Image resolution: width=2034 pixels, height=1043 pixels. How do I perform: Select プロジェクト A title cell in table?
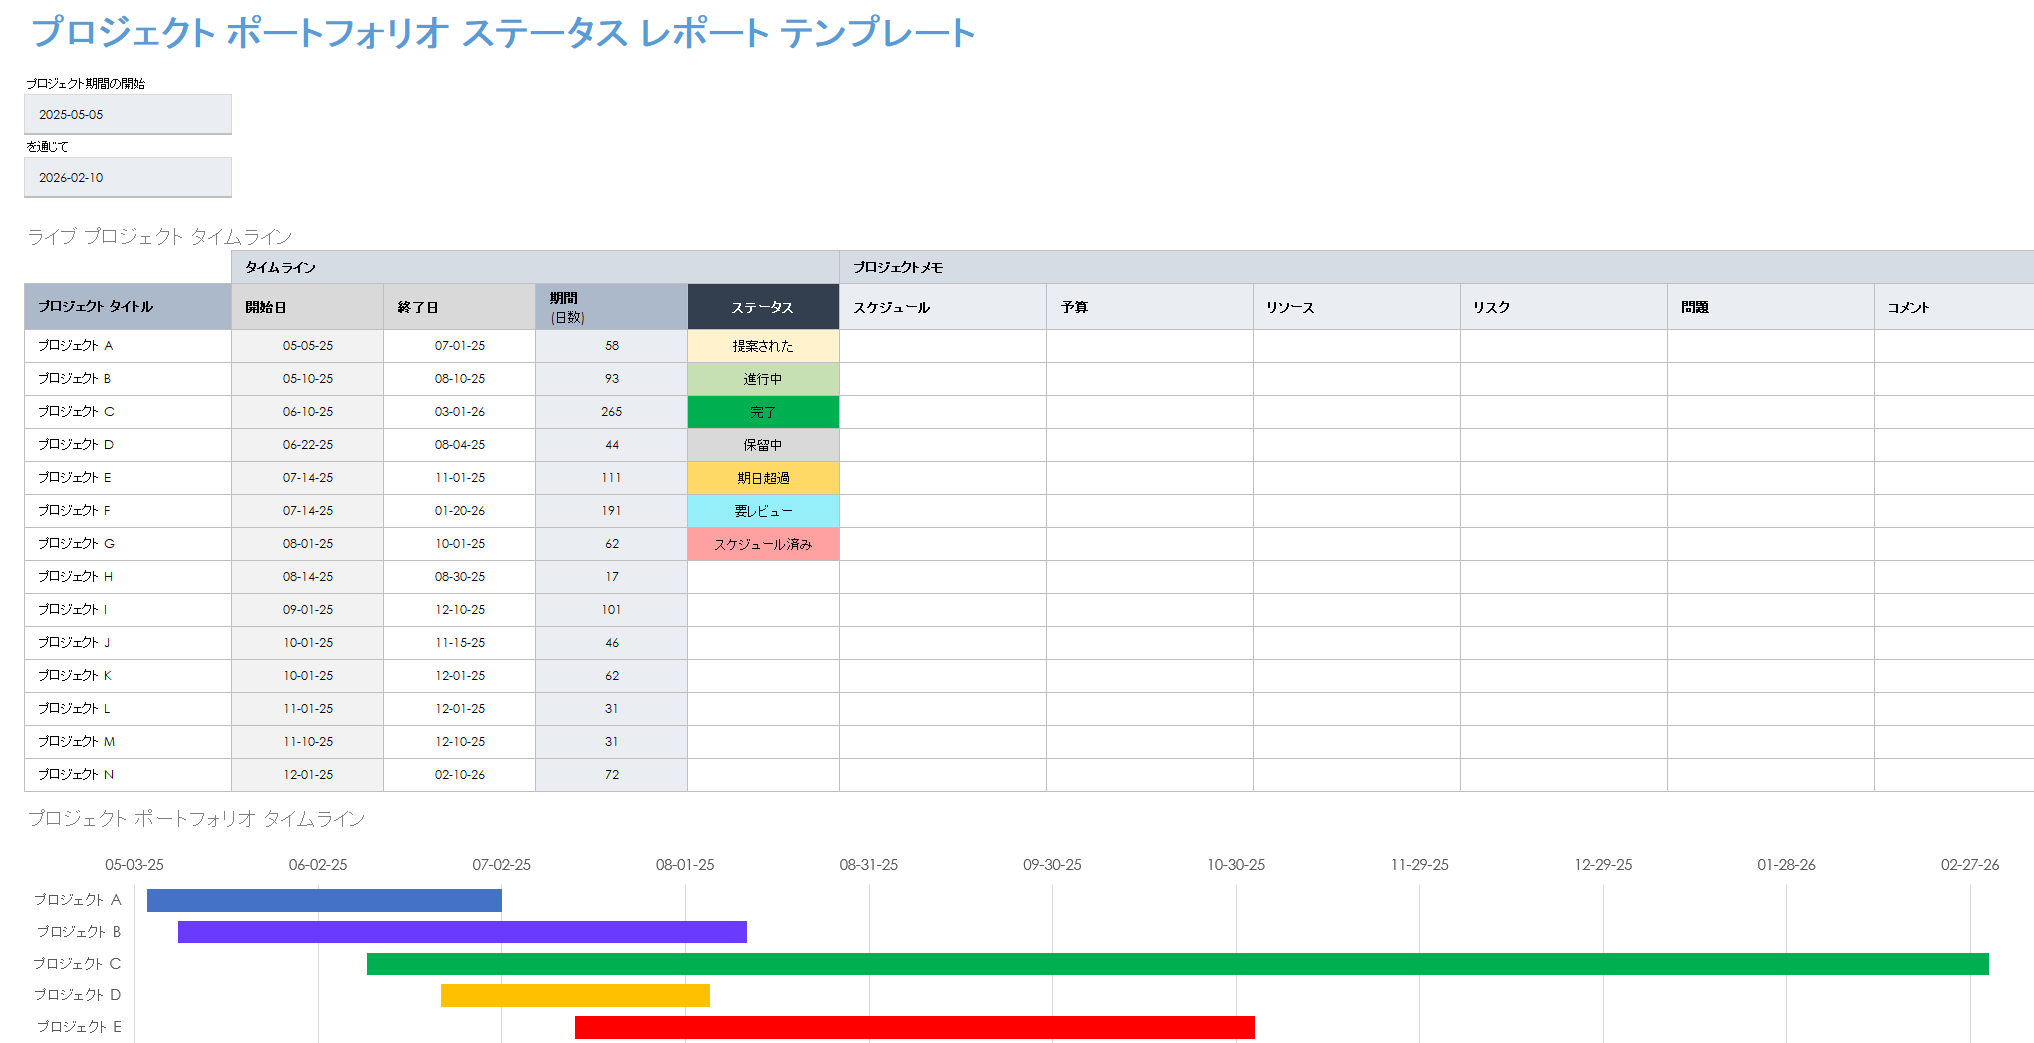(x=128, y=346)
